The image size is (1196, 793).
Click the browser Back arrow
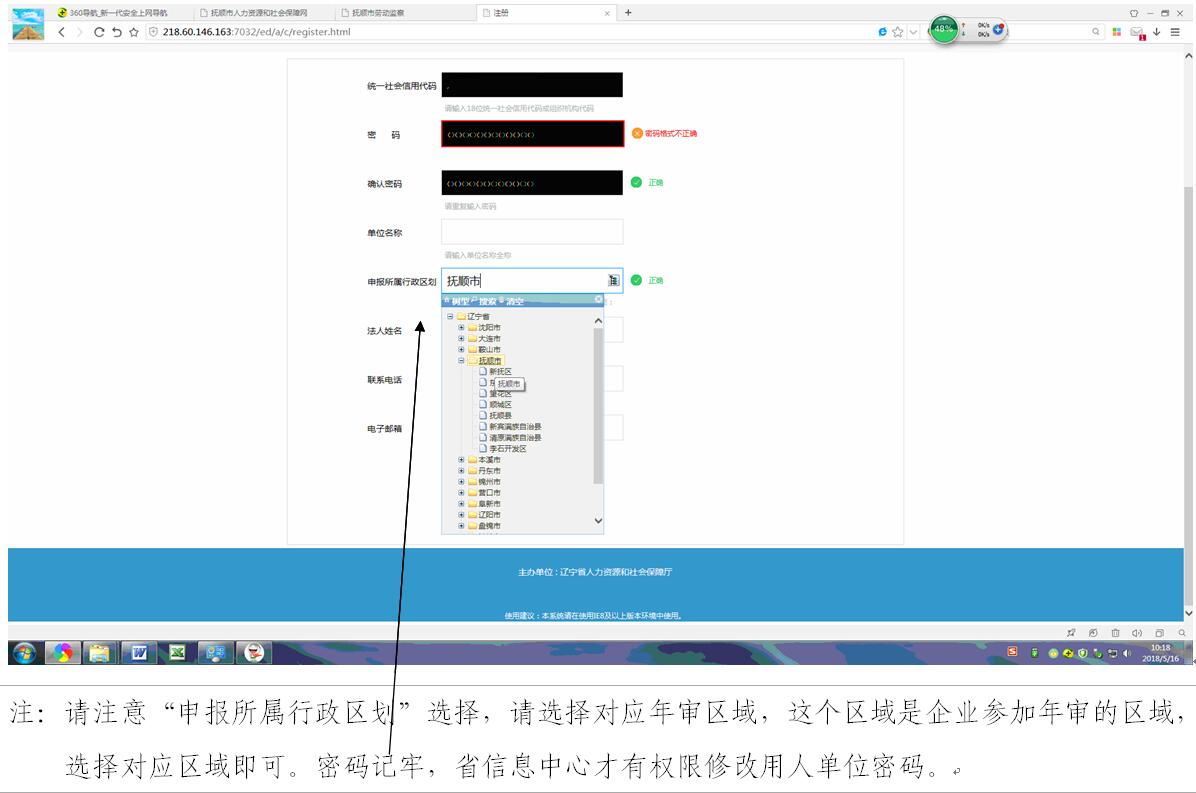coord(62,32)
